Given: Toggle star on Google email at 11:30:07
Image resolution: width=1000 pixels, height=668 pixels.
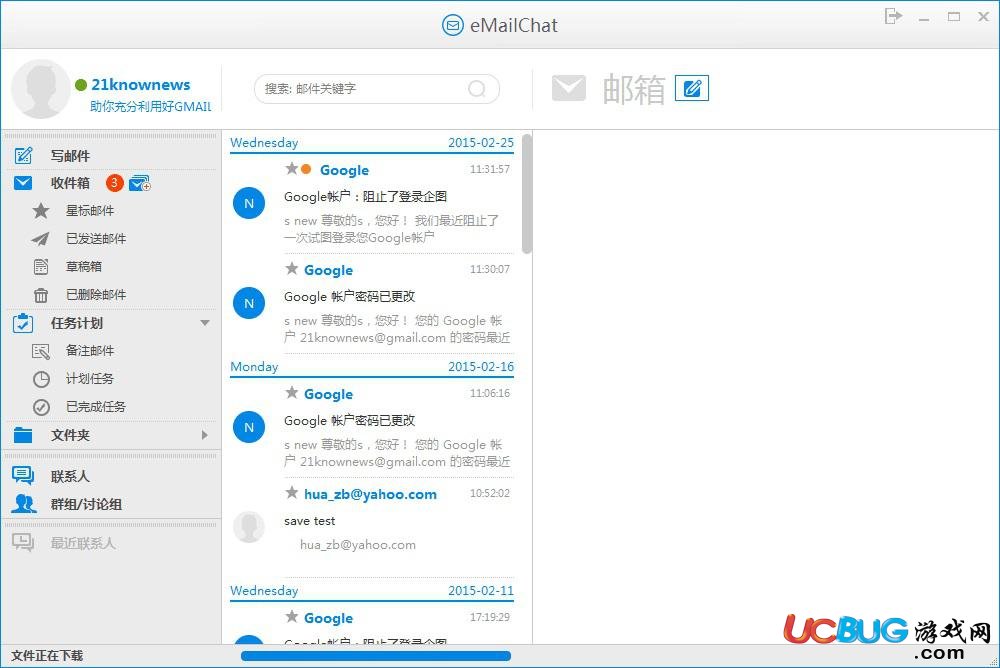Looking at the screenshot, I should coord(291,269).
